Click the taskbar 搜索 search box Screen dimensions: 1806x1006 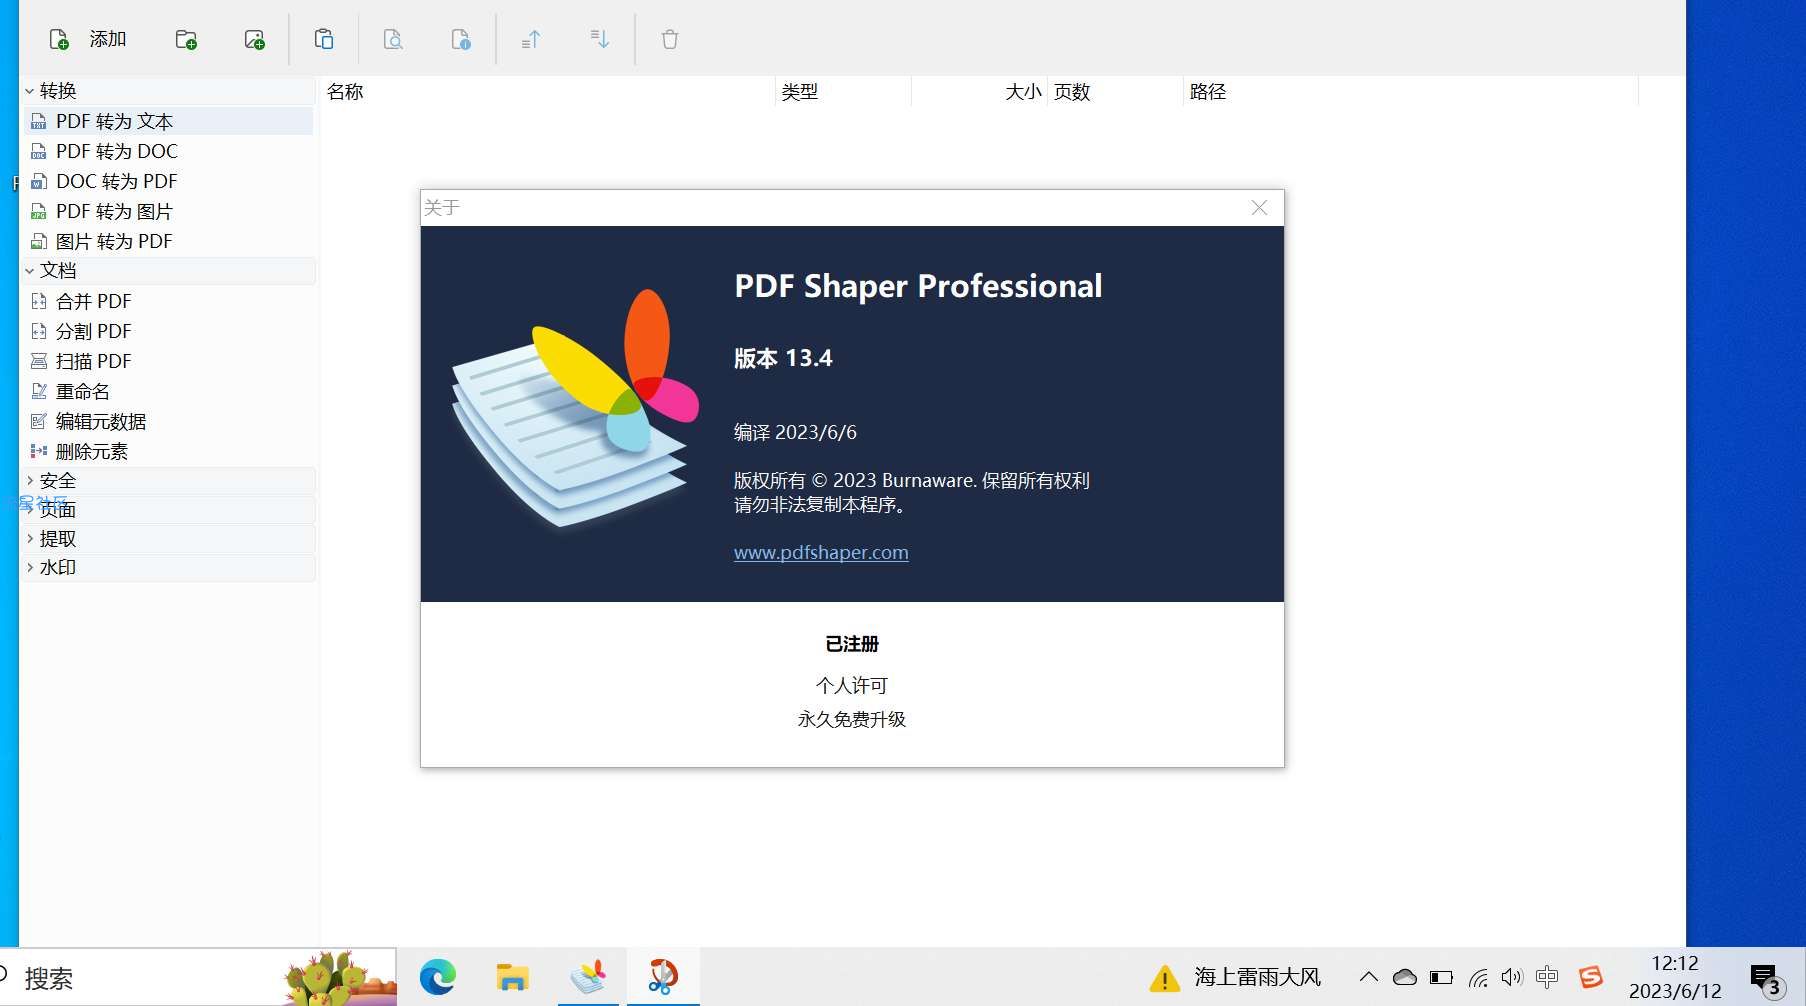(x=198, y=977)
